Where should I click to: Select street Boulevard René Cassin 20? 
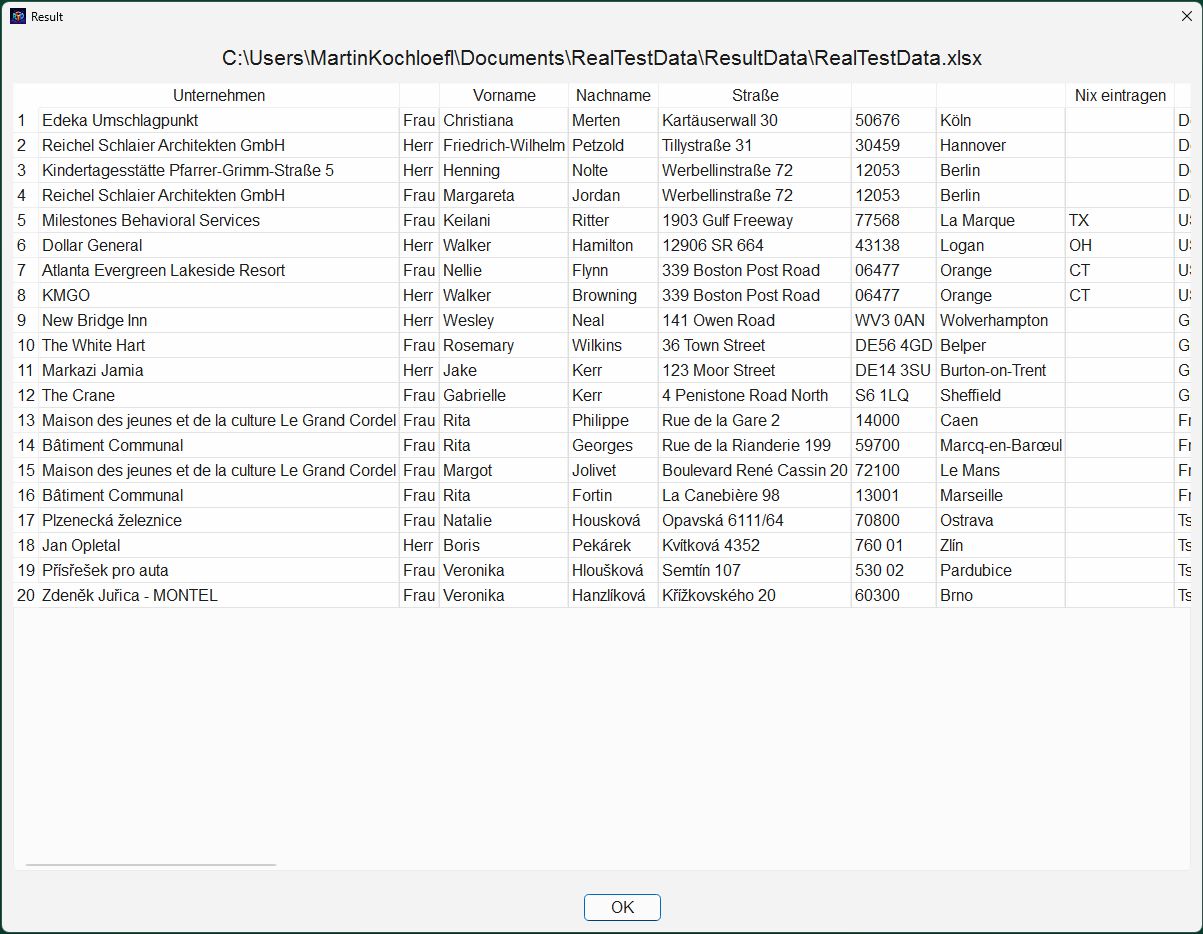[x=755, y=470]
